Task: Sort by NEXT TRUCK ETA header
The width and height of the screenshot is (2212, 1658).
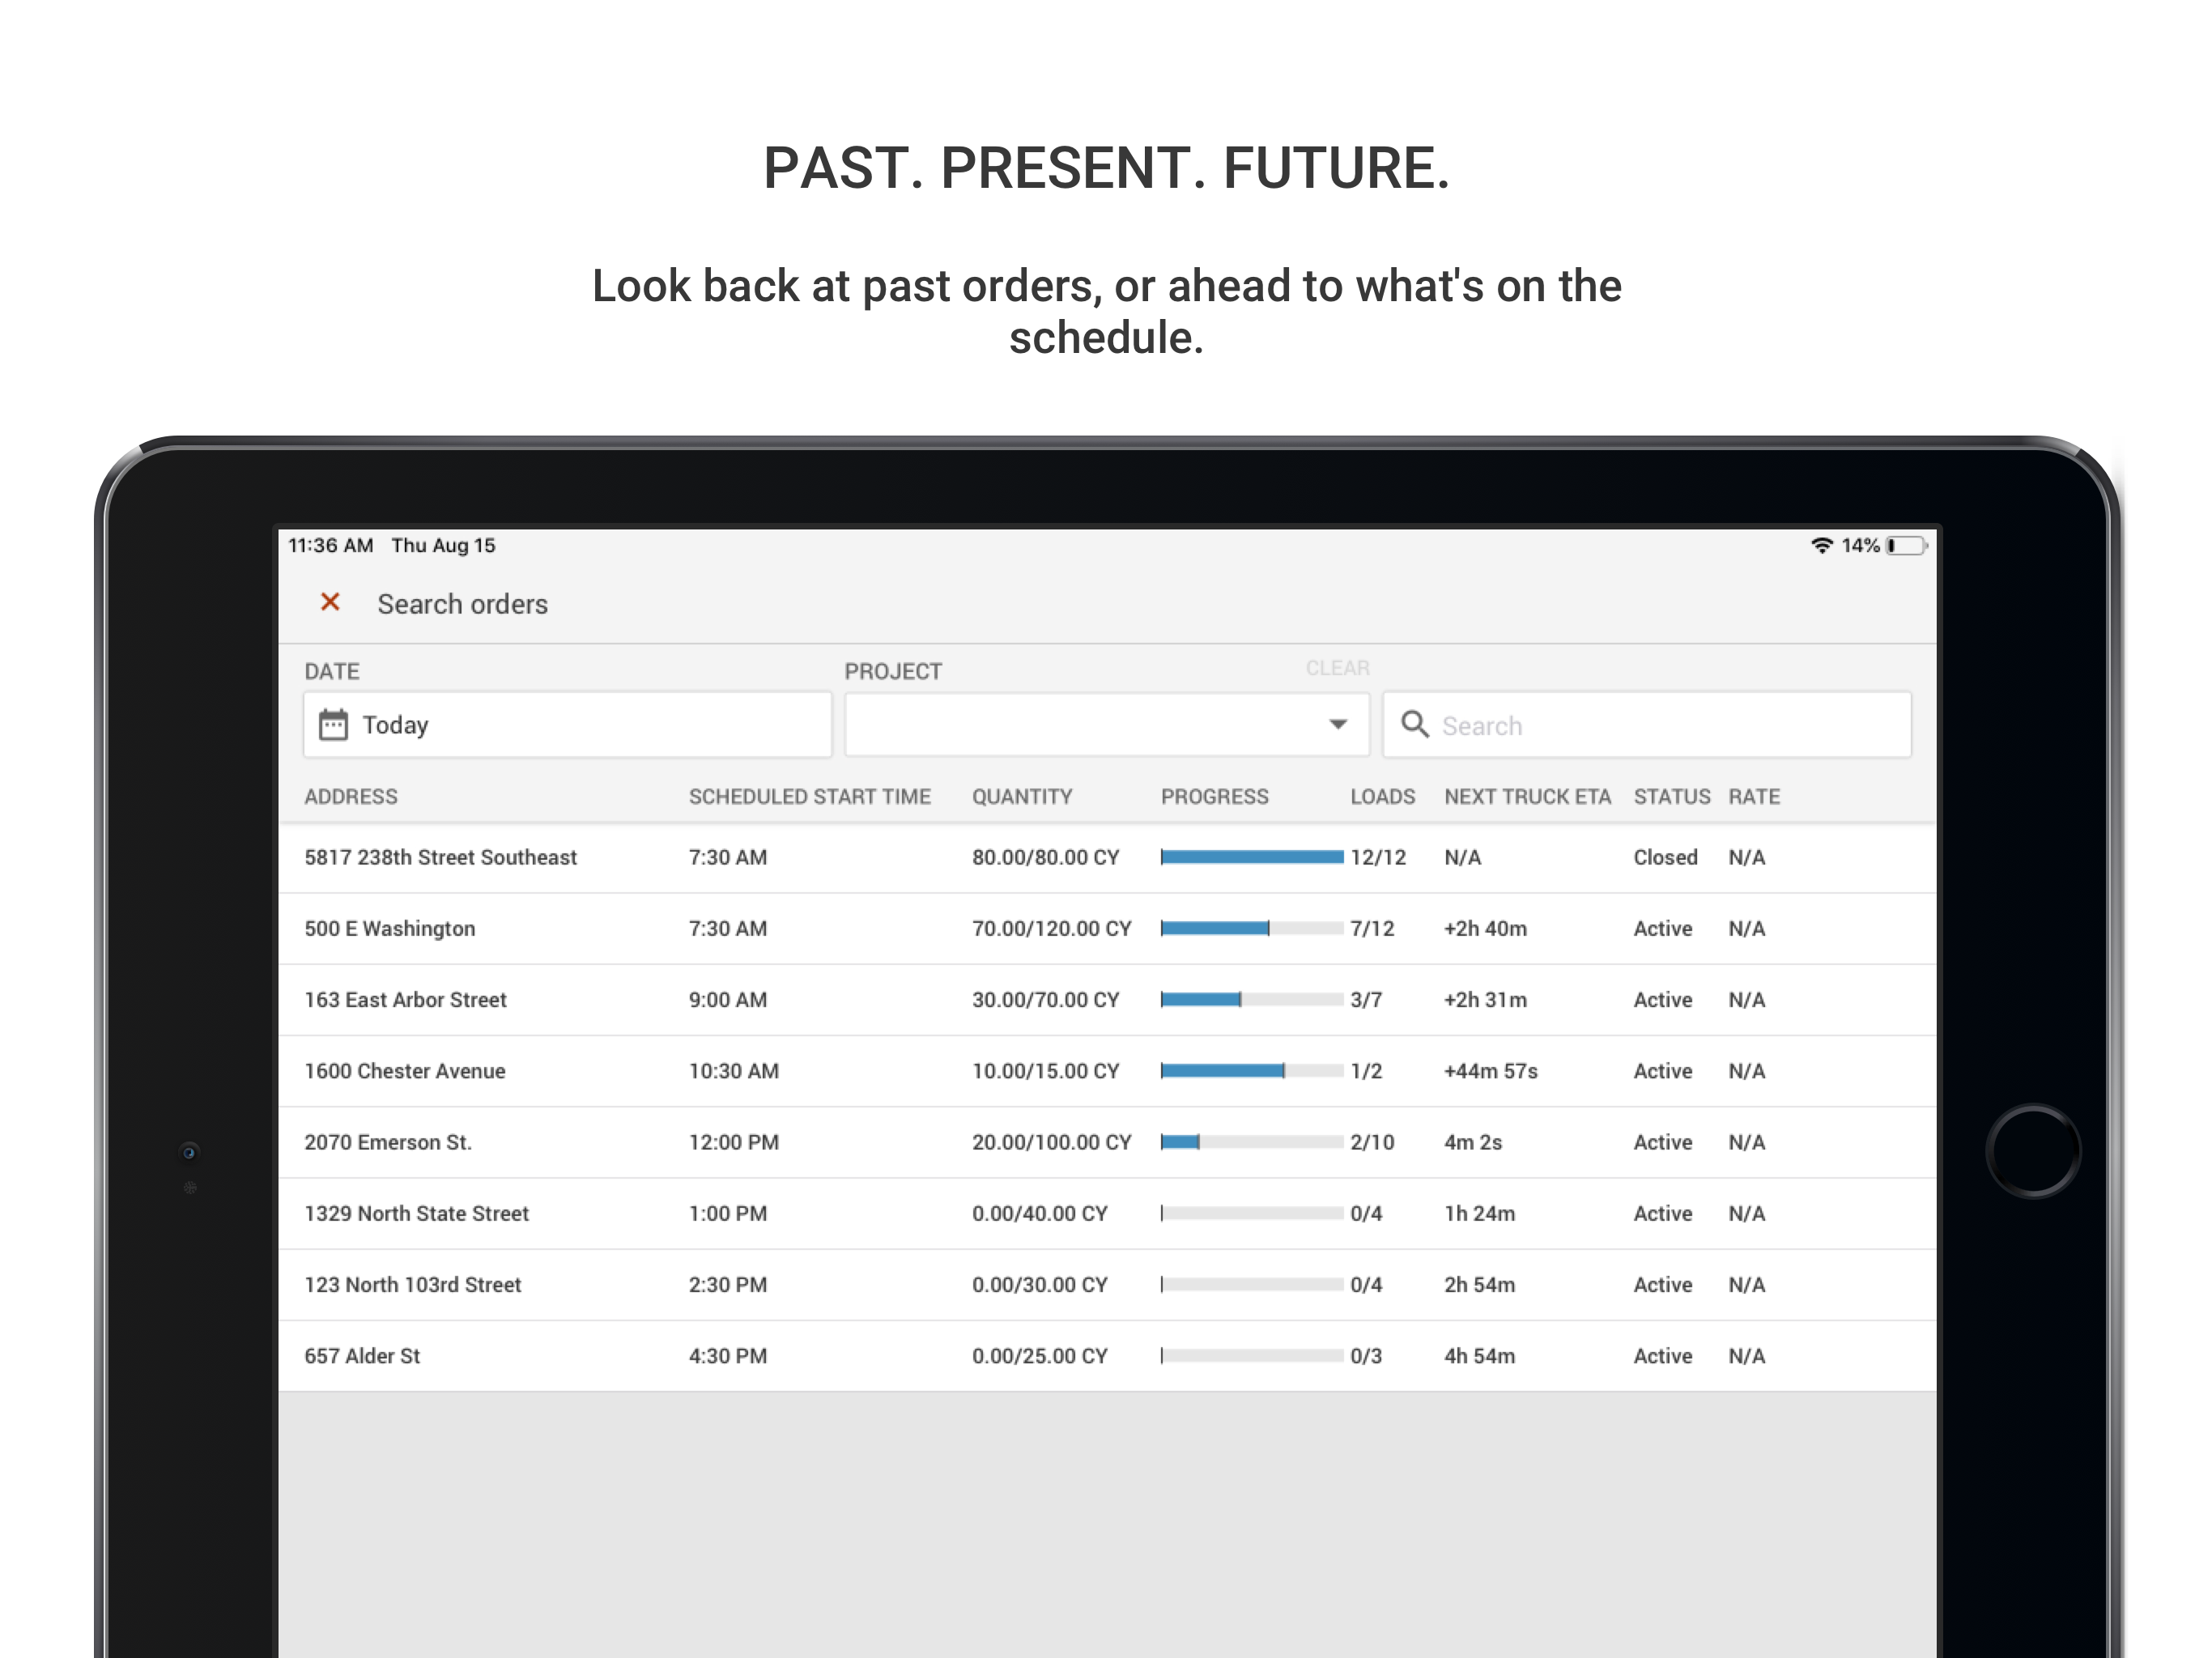Action: tap(1527, 796)
